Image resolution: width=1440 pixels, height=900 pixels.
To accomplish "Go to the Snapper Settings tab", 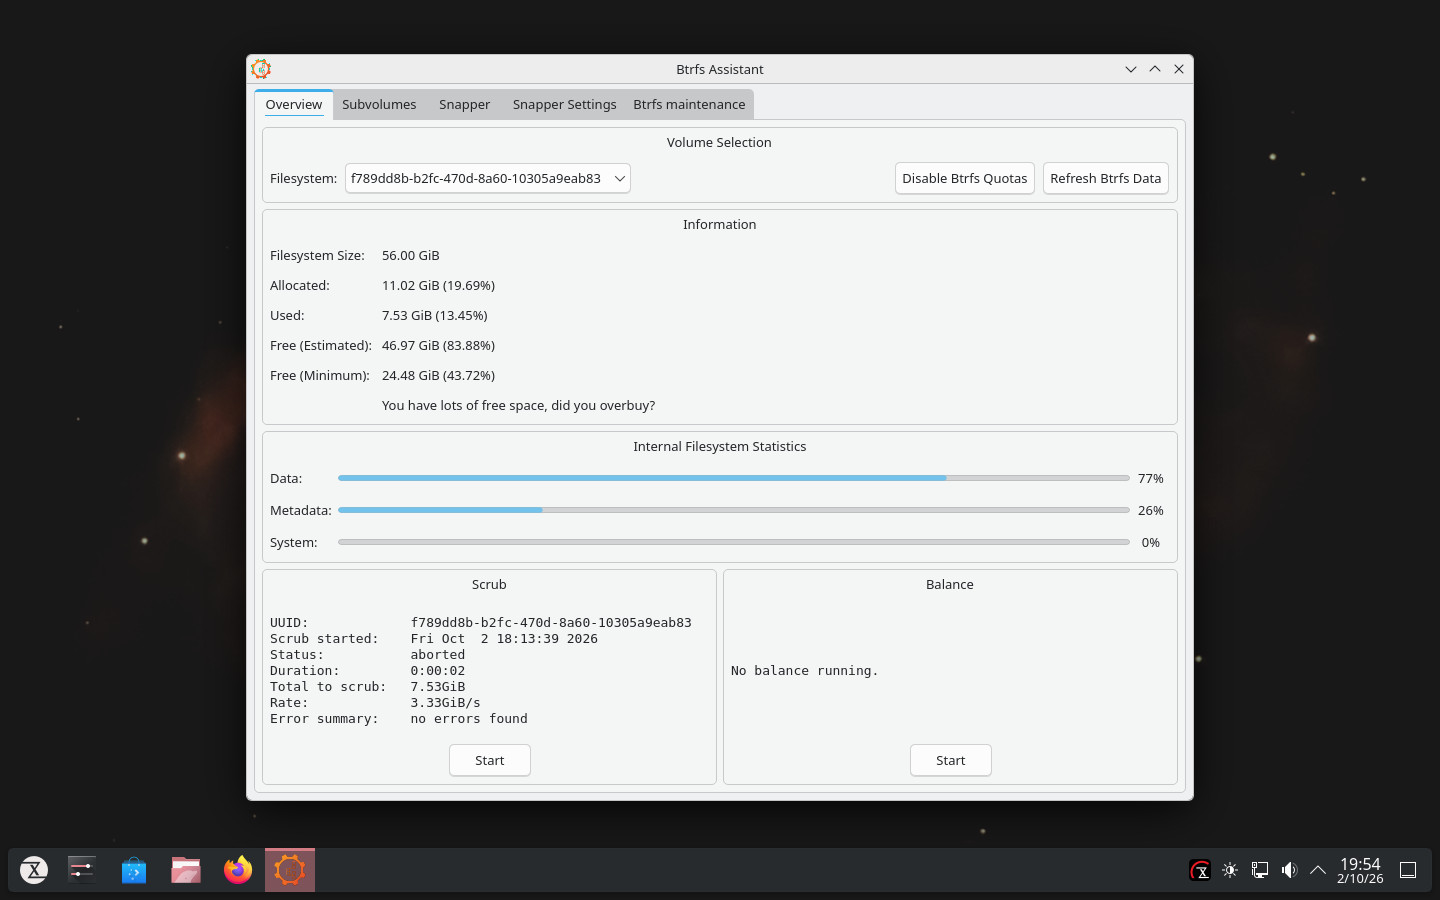I will (x=565, y=104).
